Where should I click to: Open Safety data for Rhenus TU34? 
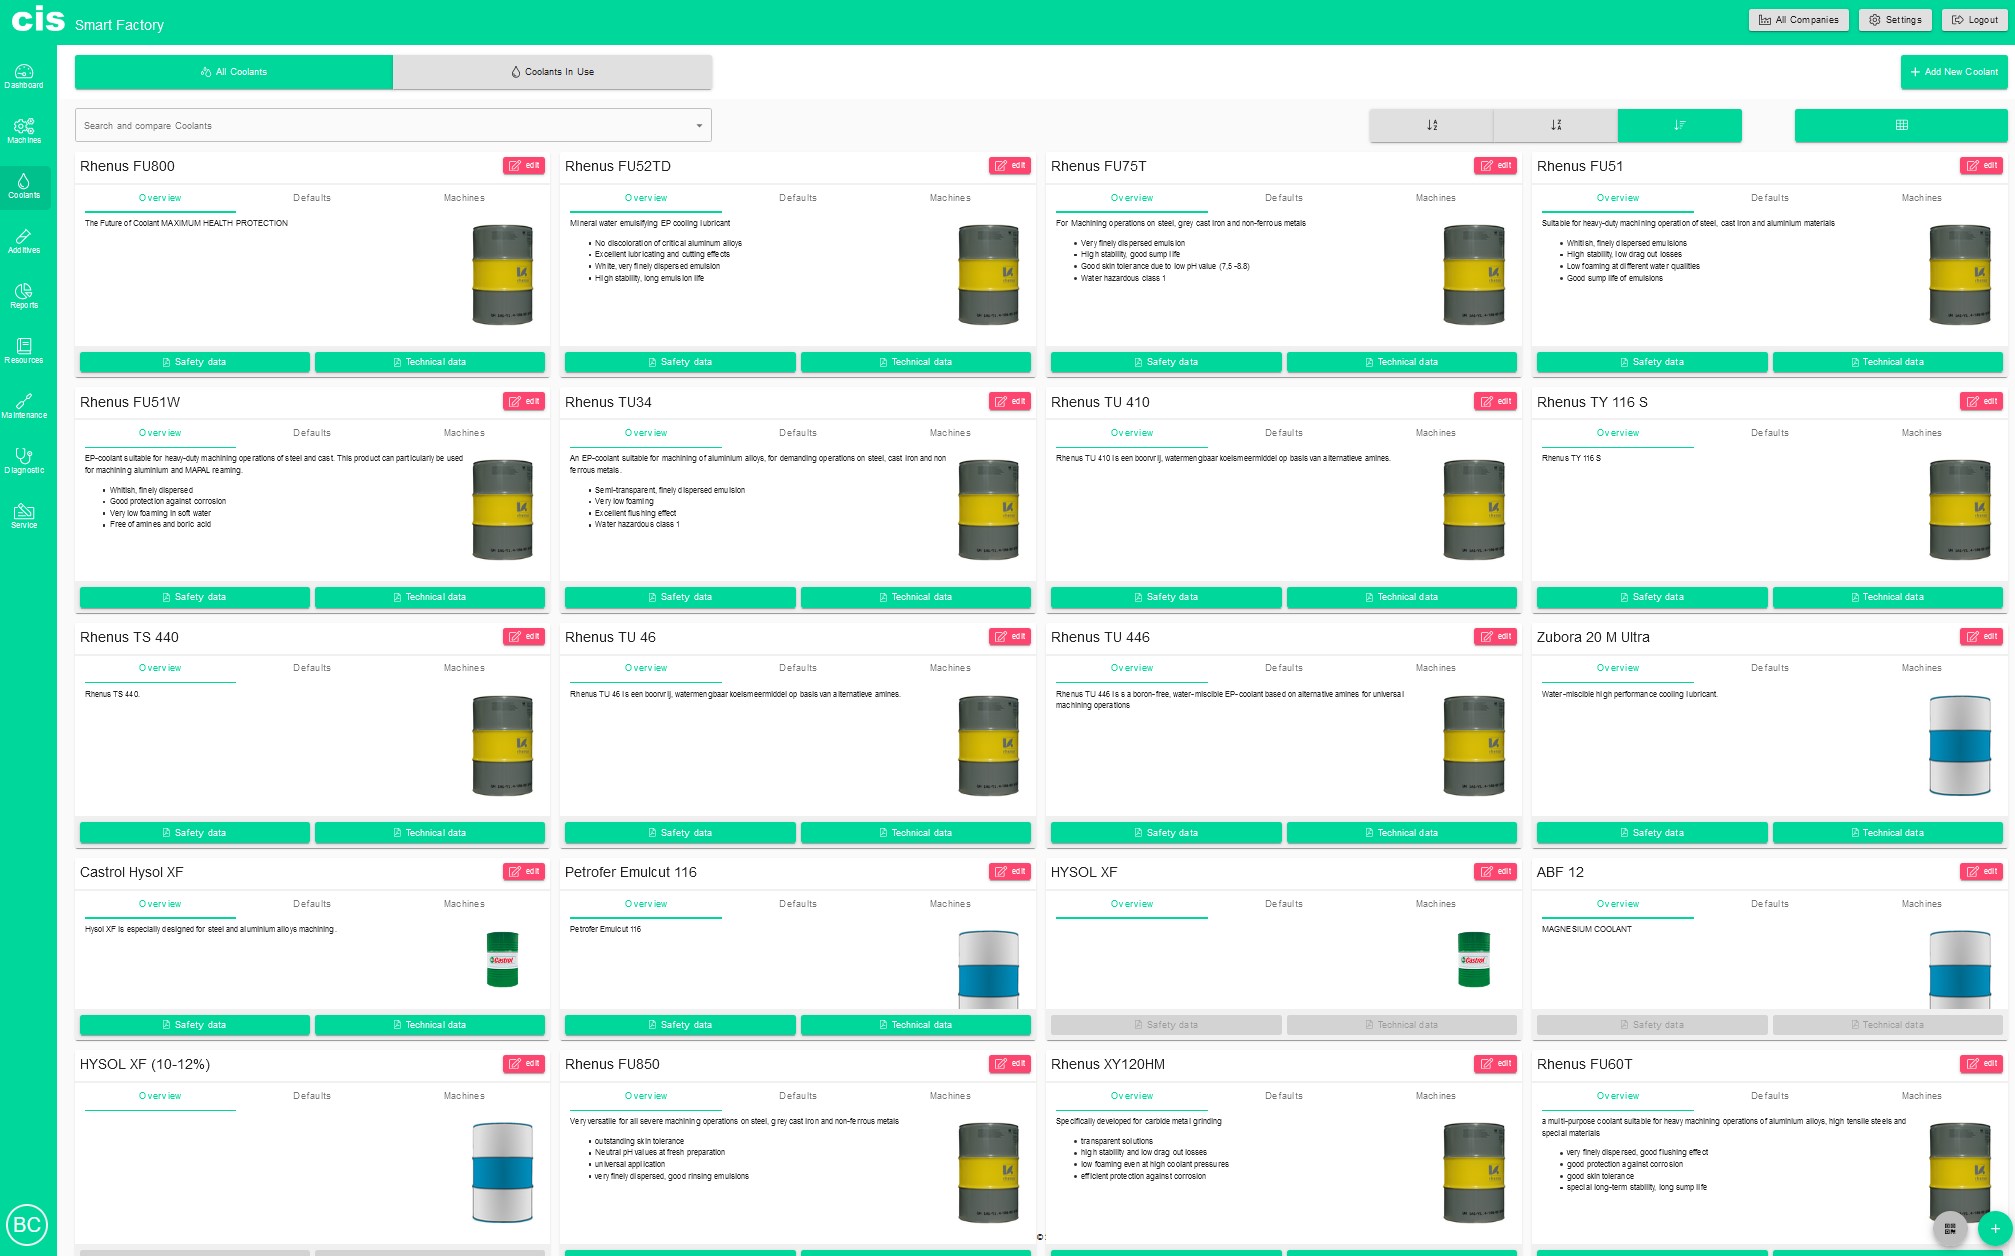[680, 597]
